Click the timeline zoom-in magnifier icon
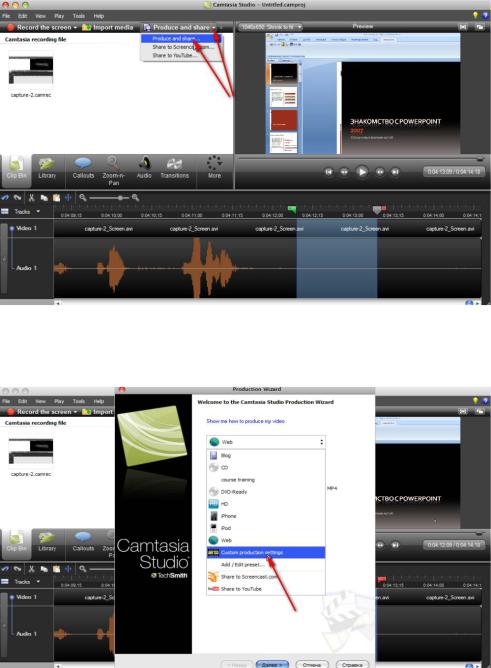The width and height of the screenshot is (491, 668). coord(135,198)
